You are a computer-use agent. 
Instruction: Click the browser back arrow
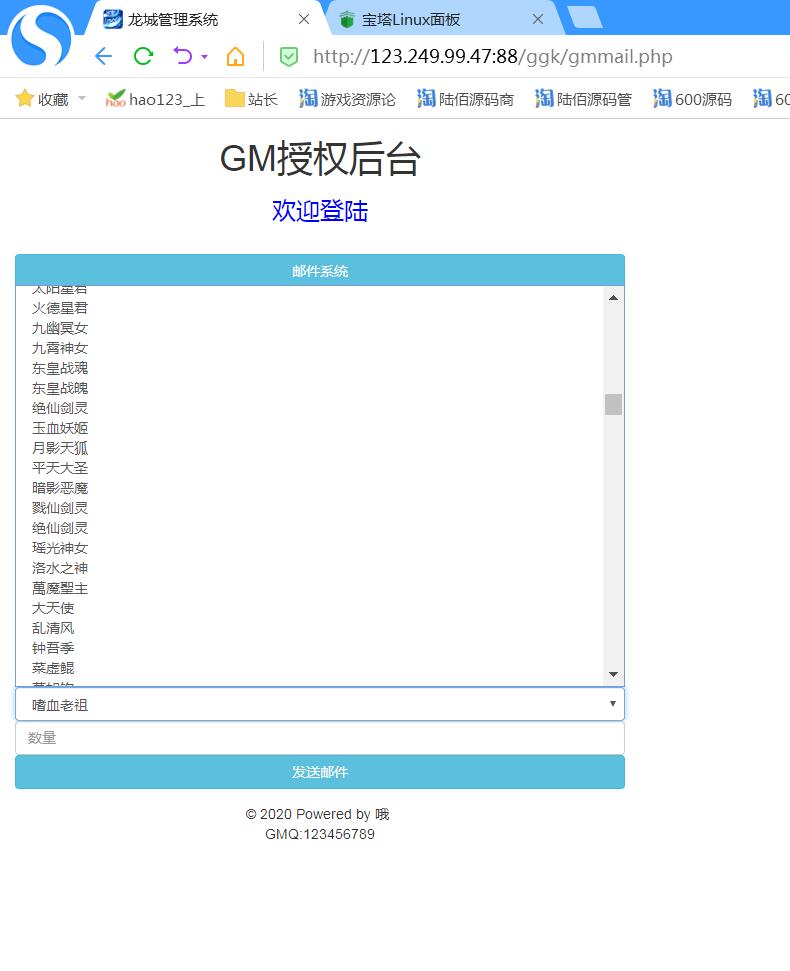click(x=102, y=56)
